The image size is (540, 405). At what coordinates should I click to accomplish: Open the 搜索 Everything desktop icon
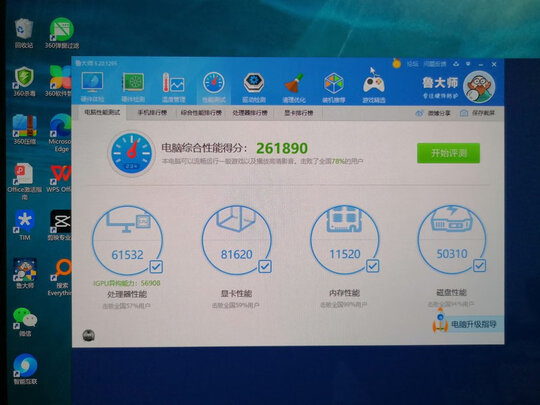(62, 269)
